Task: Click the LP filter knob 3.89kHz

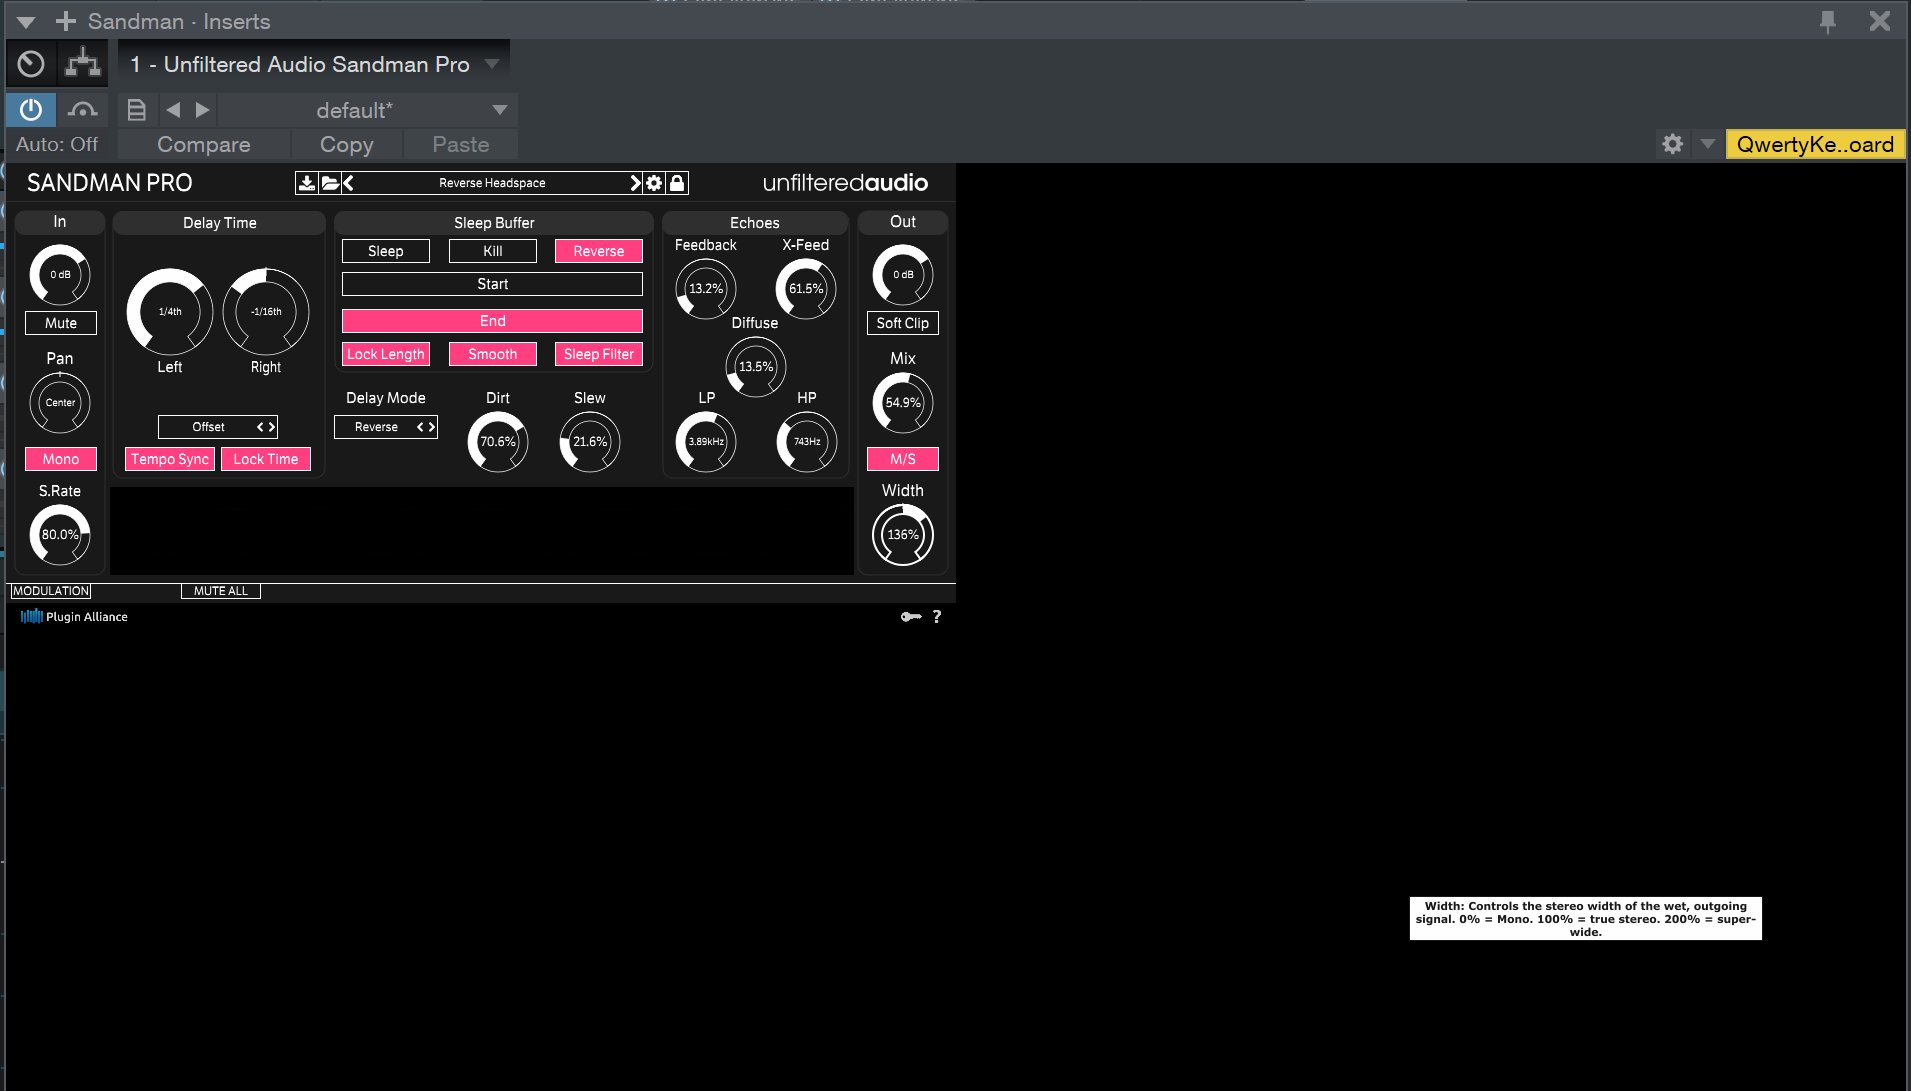Action: click(x=706, y=442)
